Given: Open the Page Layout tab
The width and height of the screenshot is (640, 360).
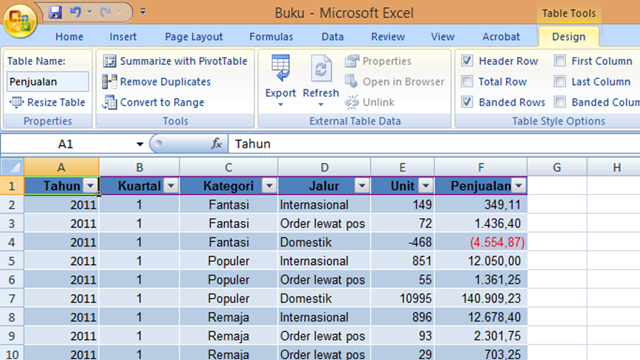Looking at the screenshot, I should point(194,37).
